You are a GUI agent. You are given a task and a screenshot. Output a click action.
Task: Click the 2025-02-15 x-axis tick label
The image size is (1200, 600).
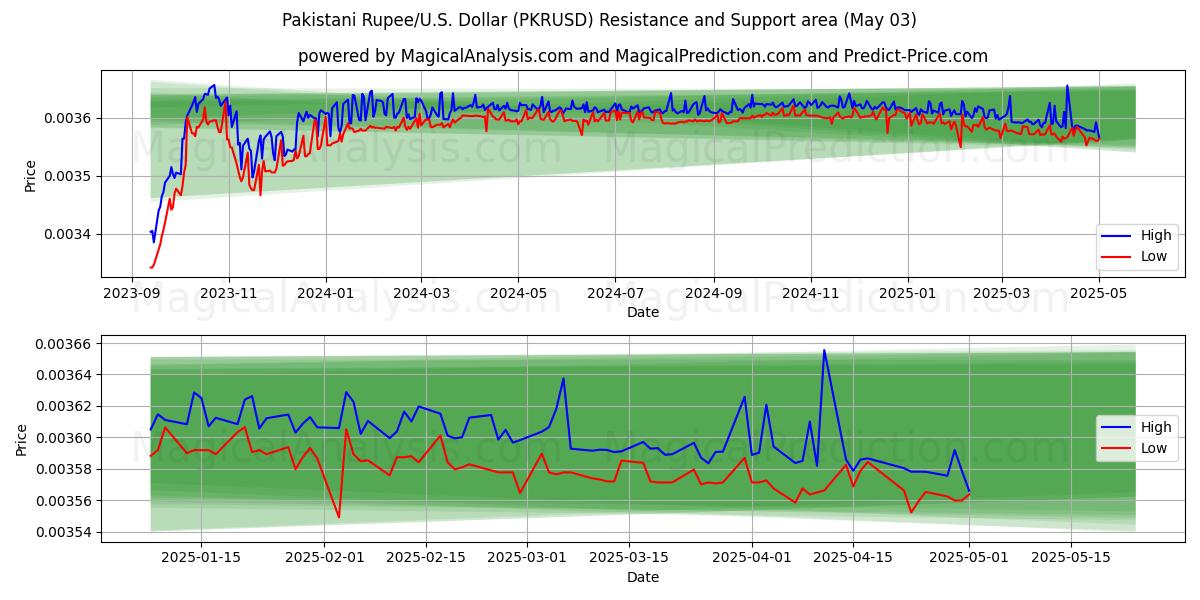(x=427, y=557)
